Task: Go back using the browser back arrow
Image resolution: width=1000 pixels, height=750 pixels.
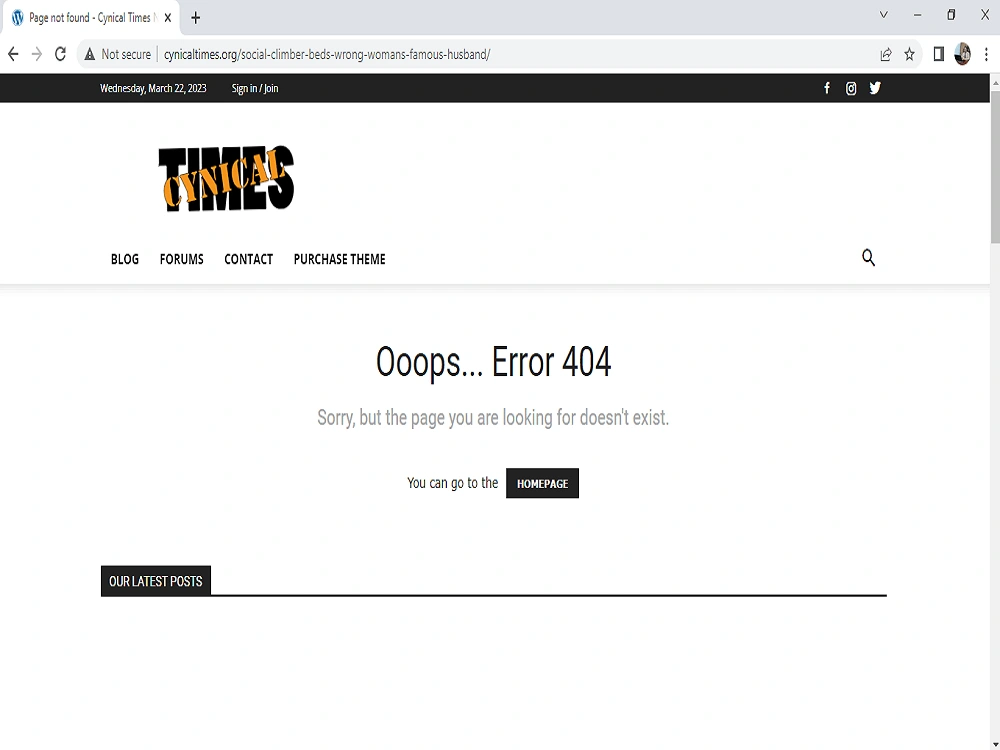Action: pos(13,54)
